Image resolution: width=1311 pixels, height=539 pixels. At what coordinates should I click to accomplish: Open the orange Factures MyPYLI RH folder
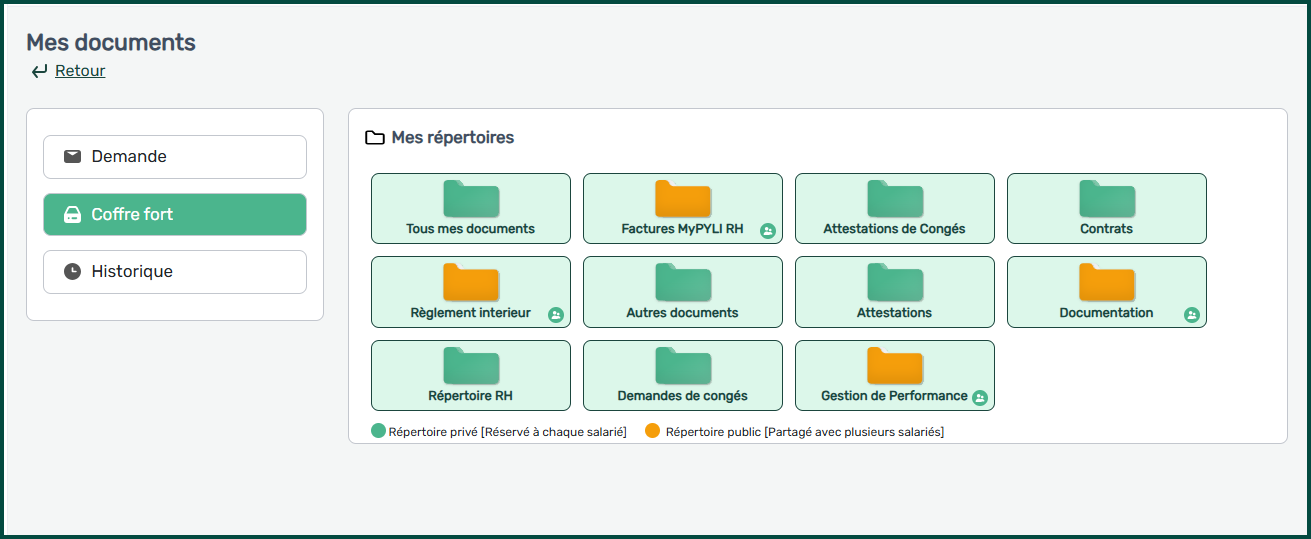(x=682, y=208)
